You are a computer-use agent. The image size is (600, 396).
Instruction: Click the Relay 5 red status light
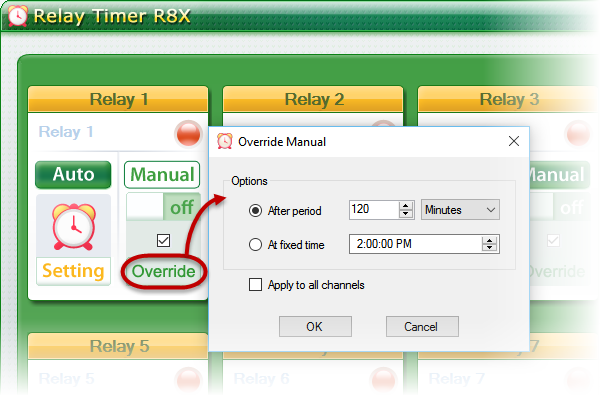[x=188, y=380]
